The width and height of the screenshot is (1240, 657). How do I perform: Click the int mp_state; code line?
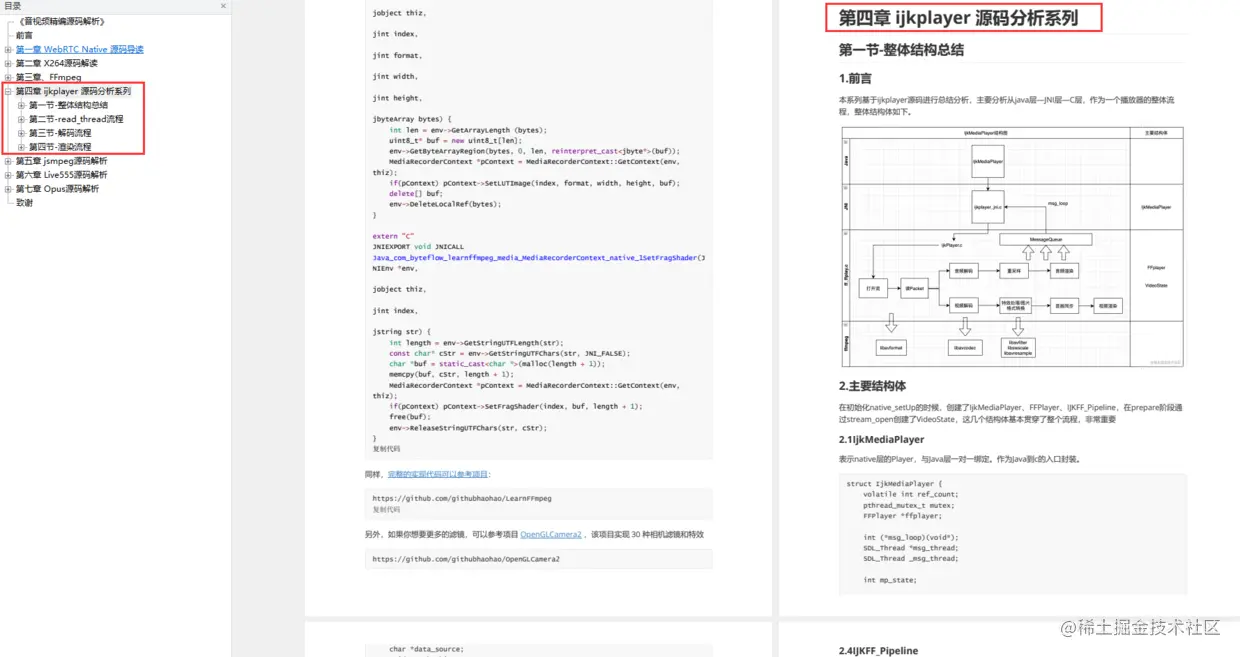[890, 579]
